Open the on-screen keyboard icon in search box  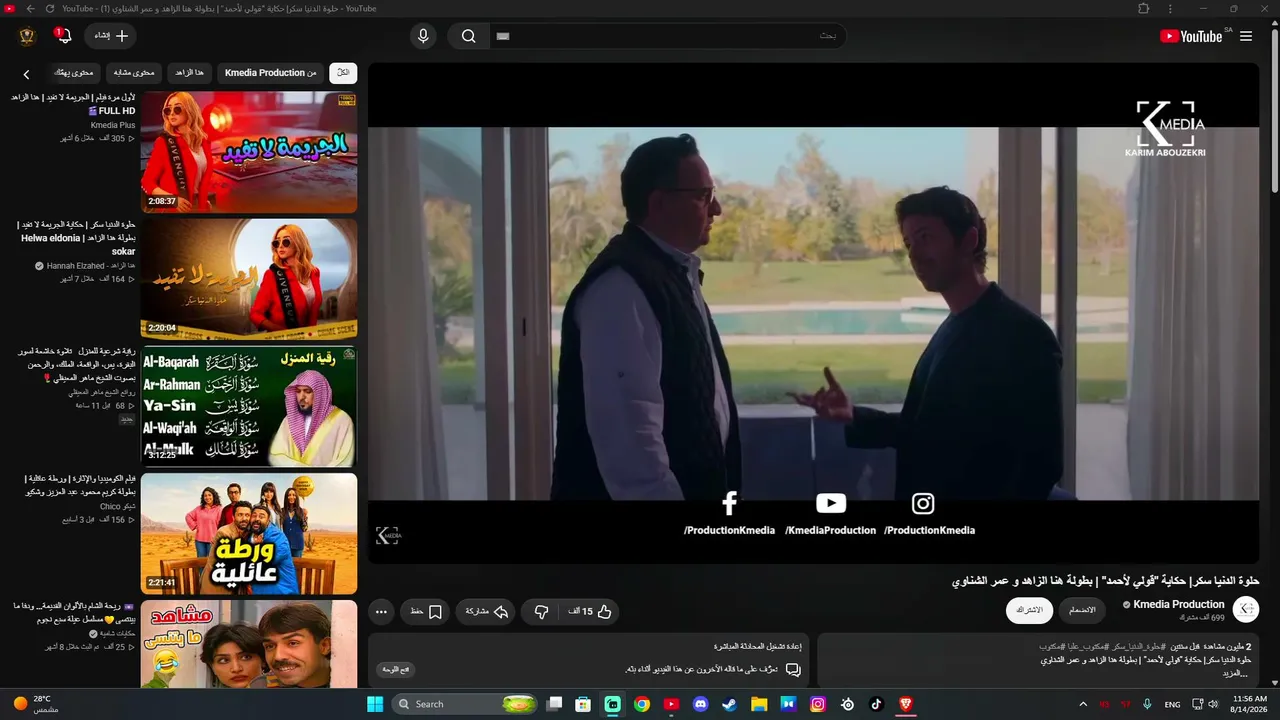pos(503,36)
